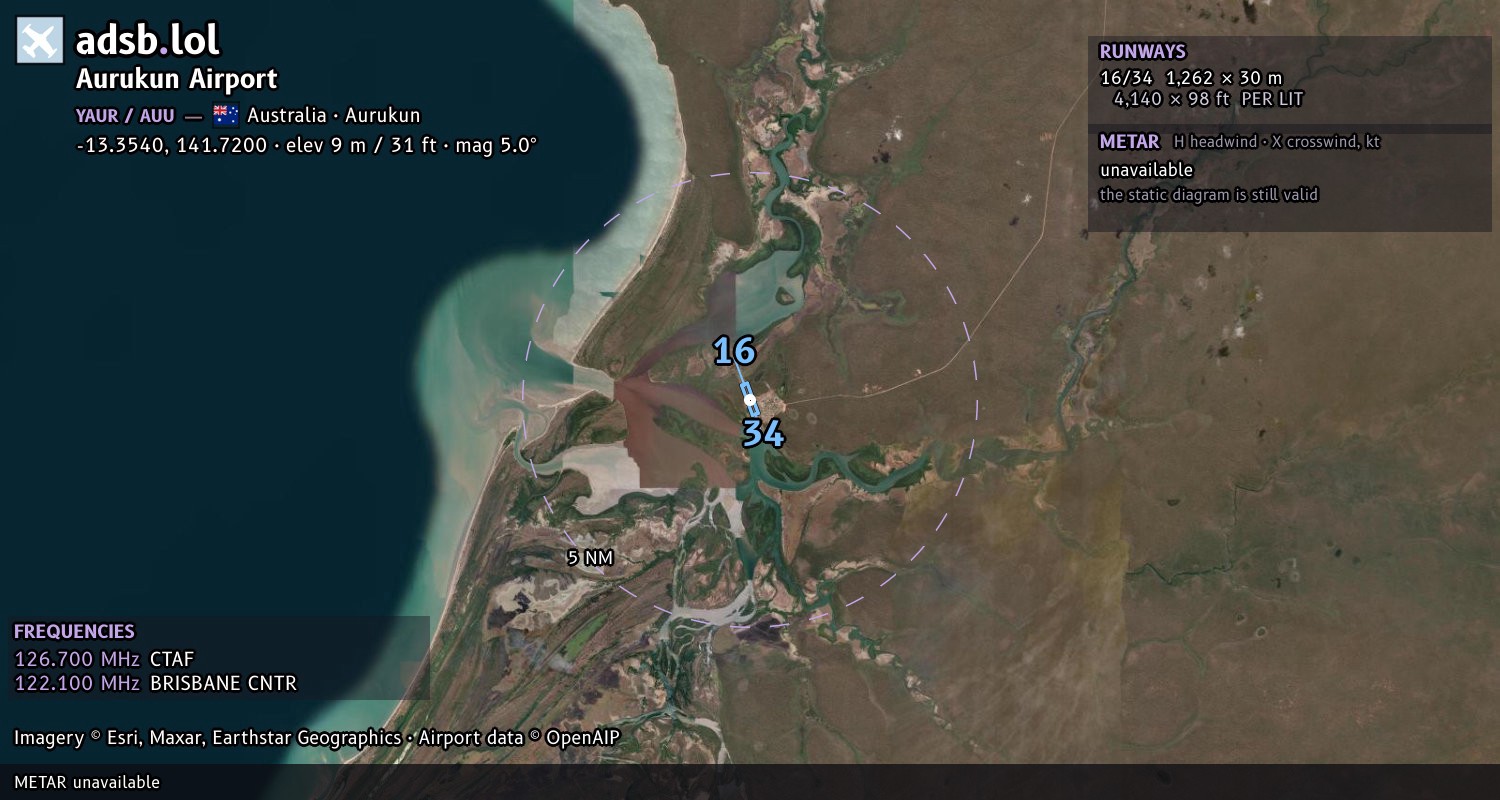Click the imagery attribution Esri, Maxar text

(x=317, y=738)
